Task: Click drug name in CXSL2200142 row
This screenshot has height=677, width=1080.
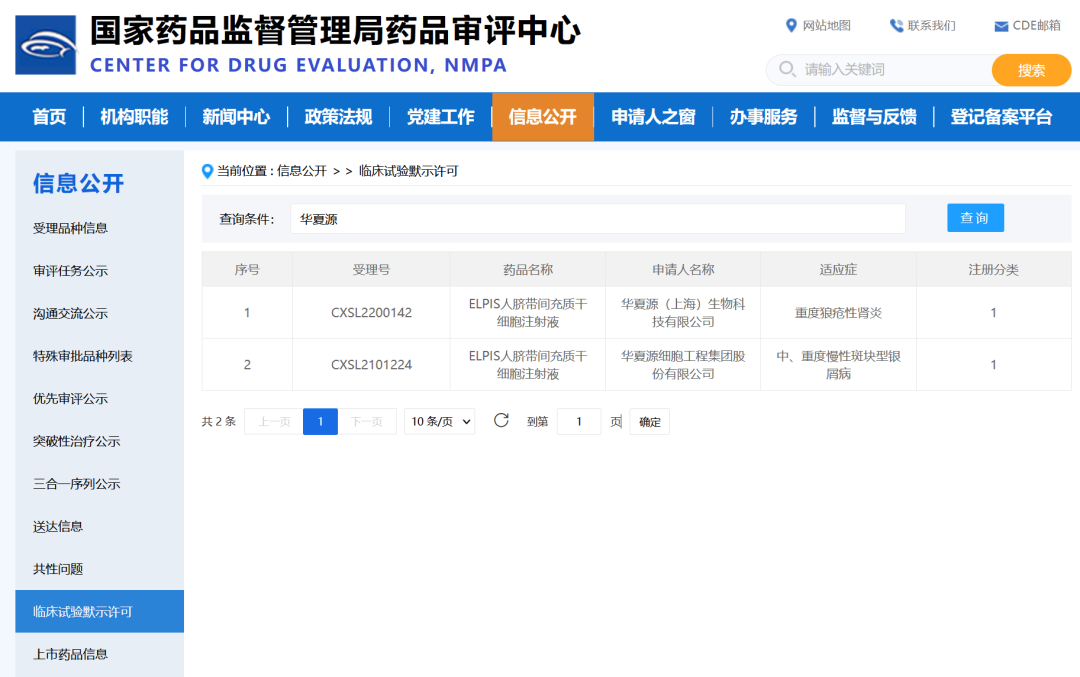Action: tap(528, 313)
